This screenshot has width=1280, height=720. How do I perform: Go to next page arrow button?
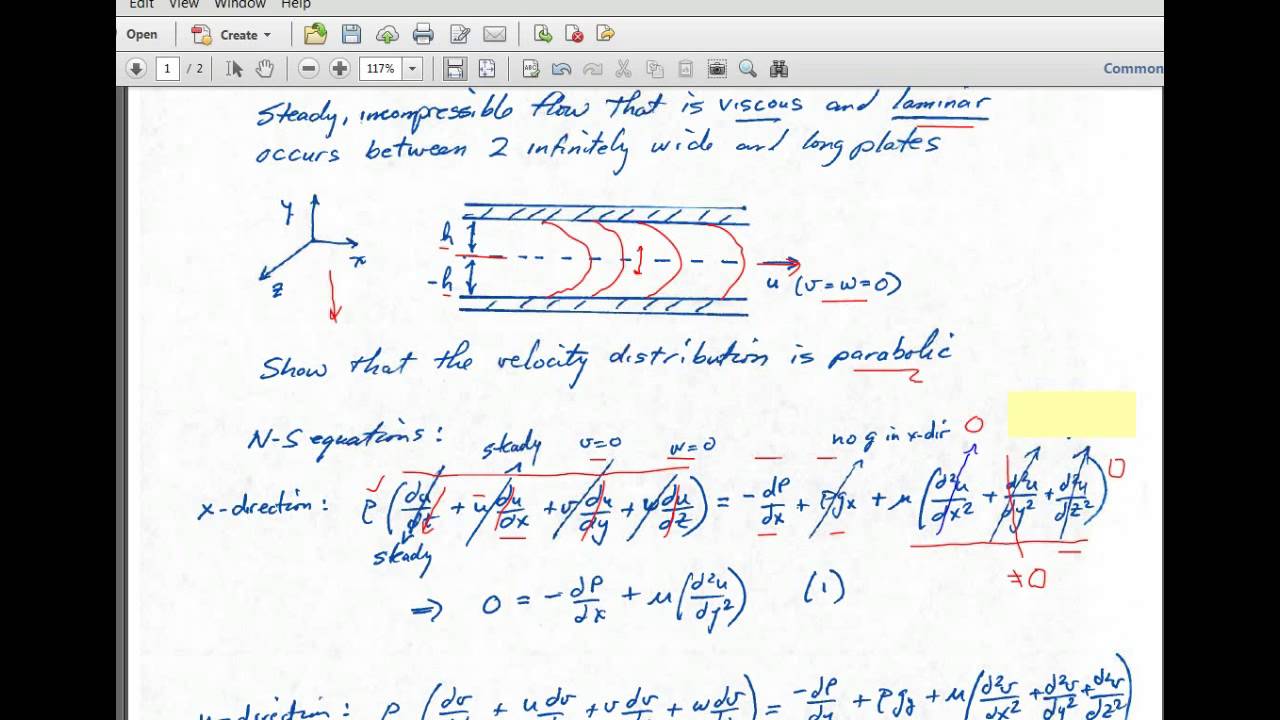point(136,69)
